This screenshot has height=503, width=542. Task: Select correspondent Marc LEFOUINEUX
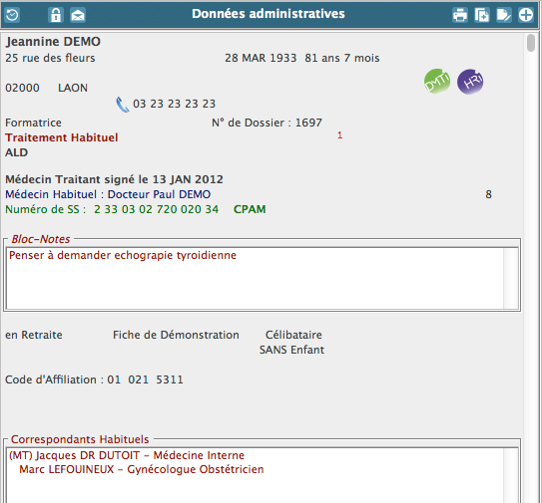click(x=141, y=469)
